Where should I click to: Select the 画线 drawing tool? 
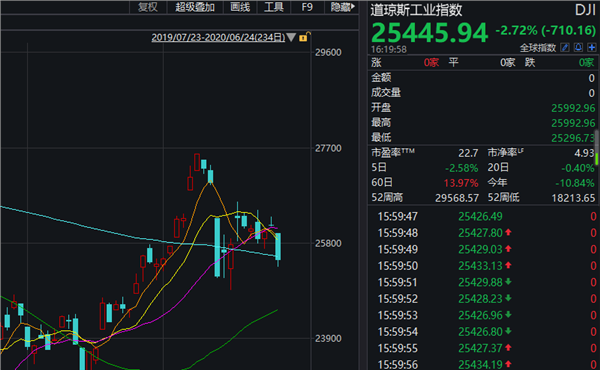[x=240, y=7]
